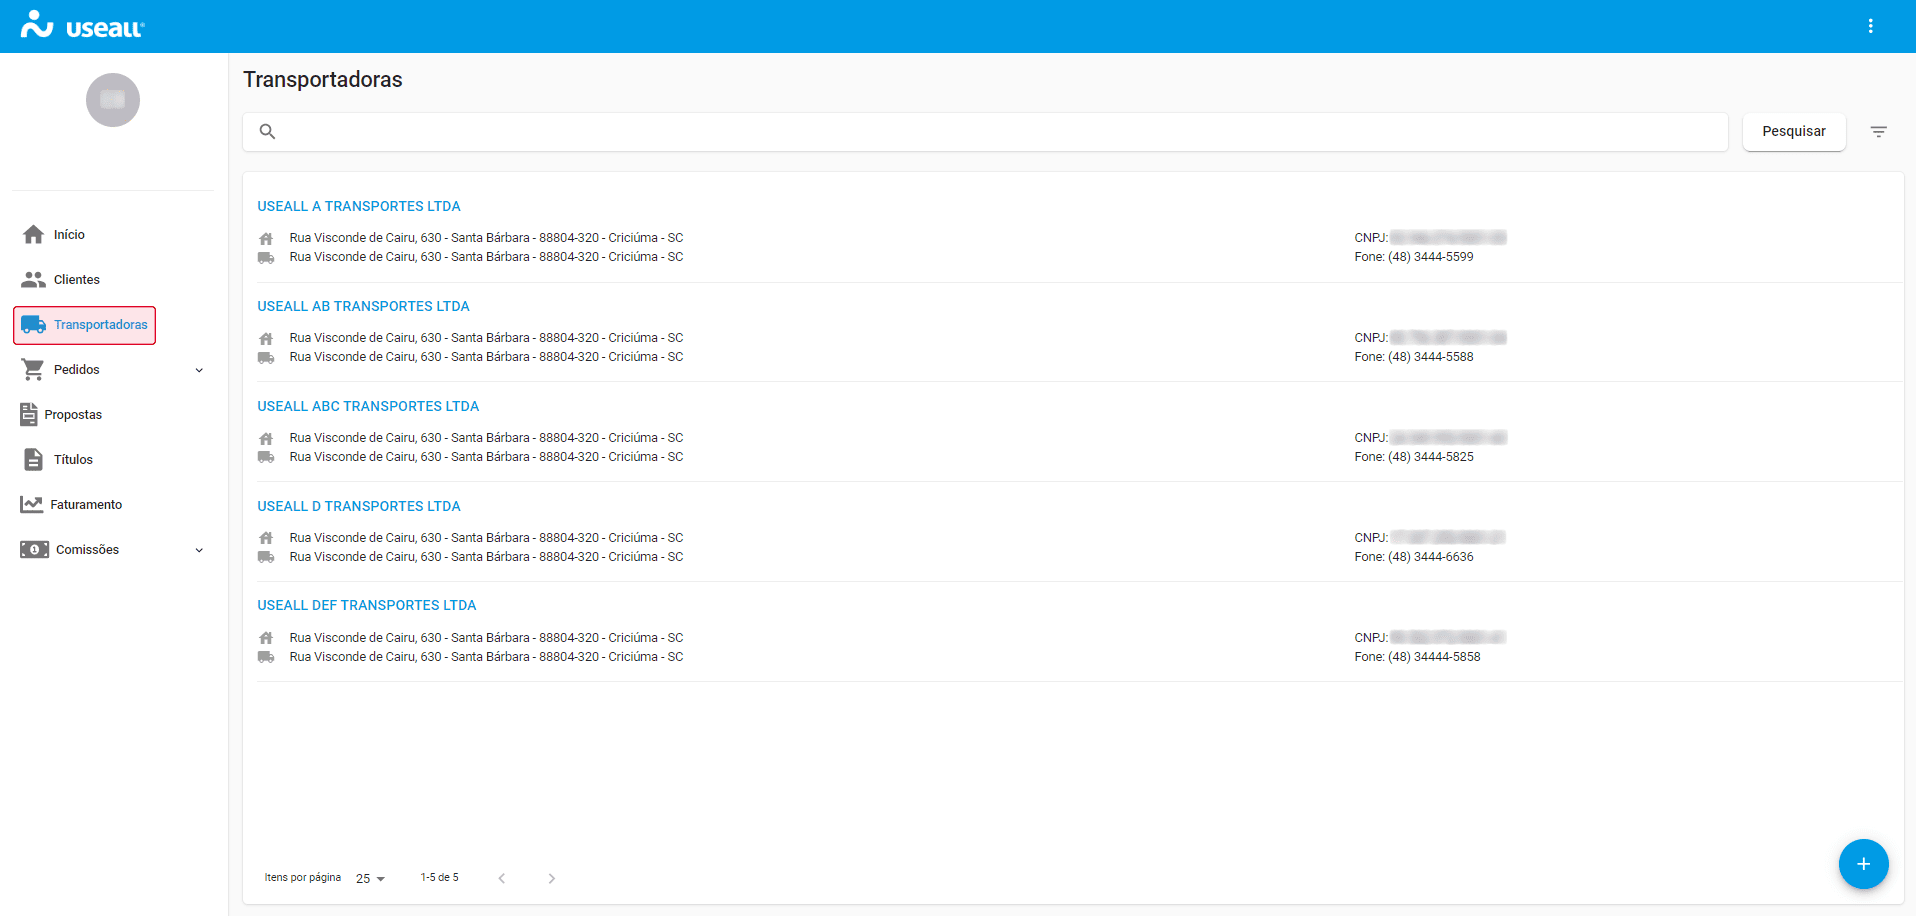Open USEALL AB TRANSPORTES LTDA

point(363,306)
